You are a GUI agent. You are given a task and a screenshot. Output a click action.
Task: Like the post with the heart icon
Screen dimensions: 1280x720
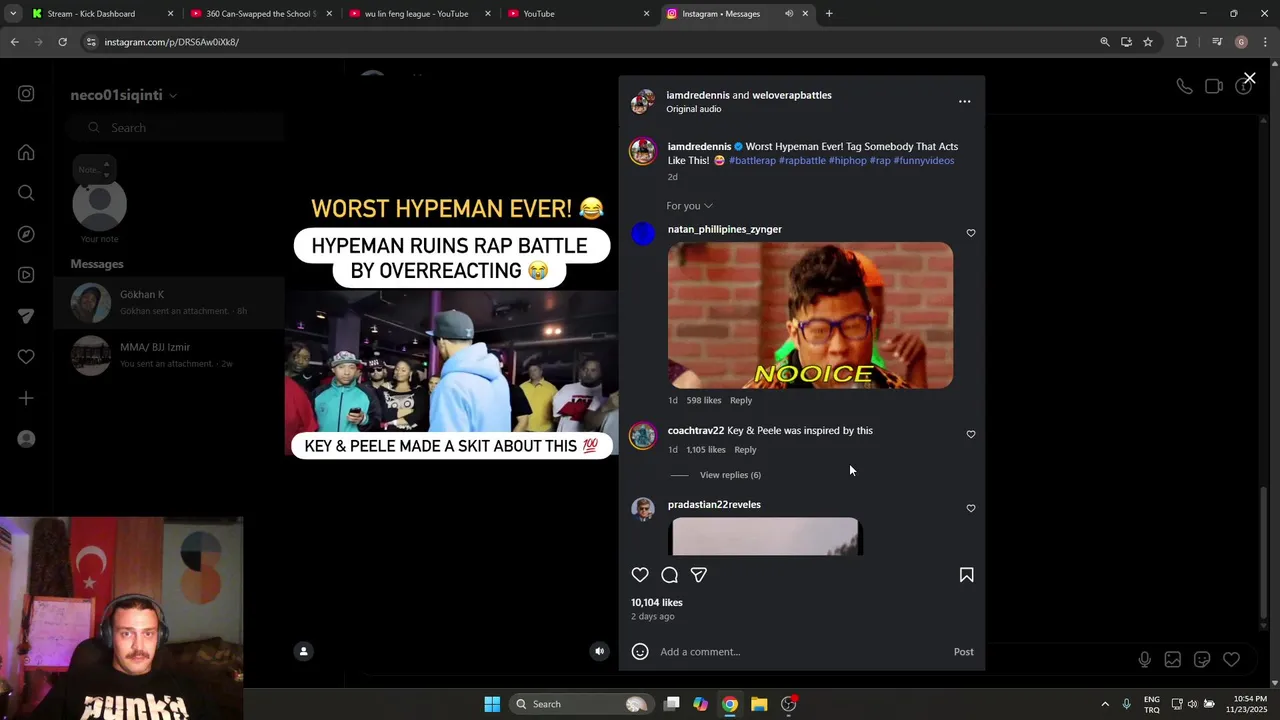click(x=640, y=575)
